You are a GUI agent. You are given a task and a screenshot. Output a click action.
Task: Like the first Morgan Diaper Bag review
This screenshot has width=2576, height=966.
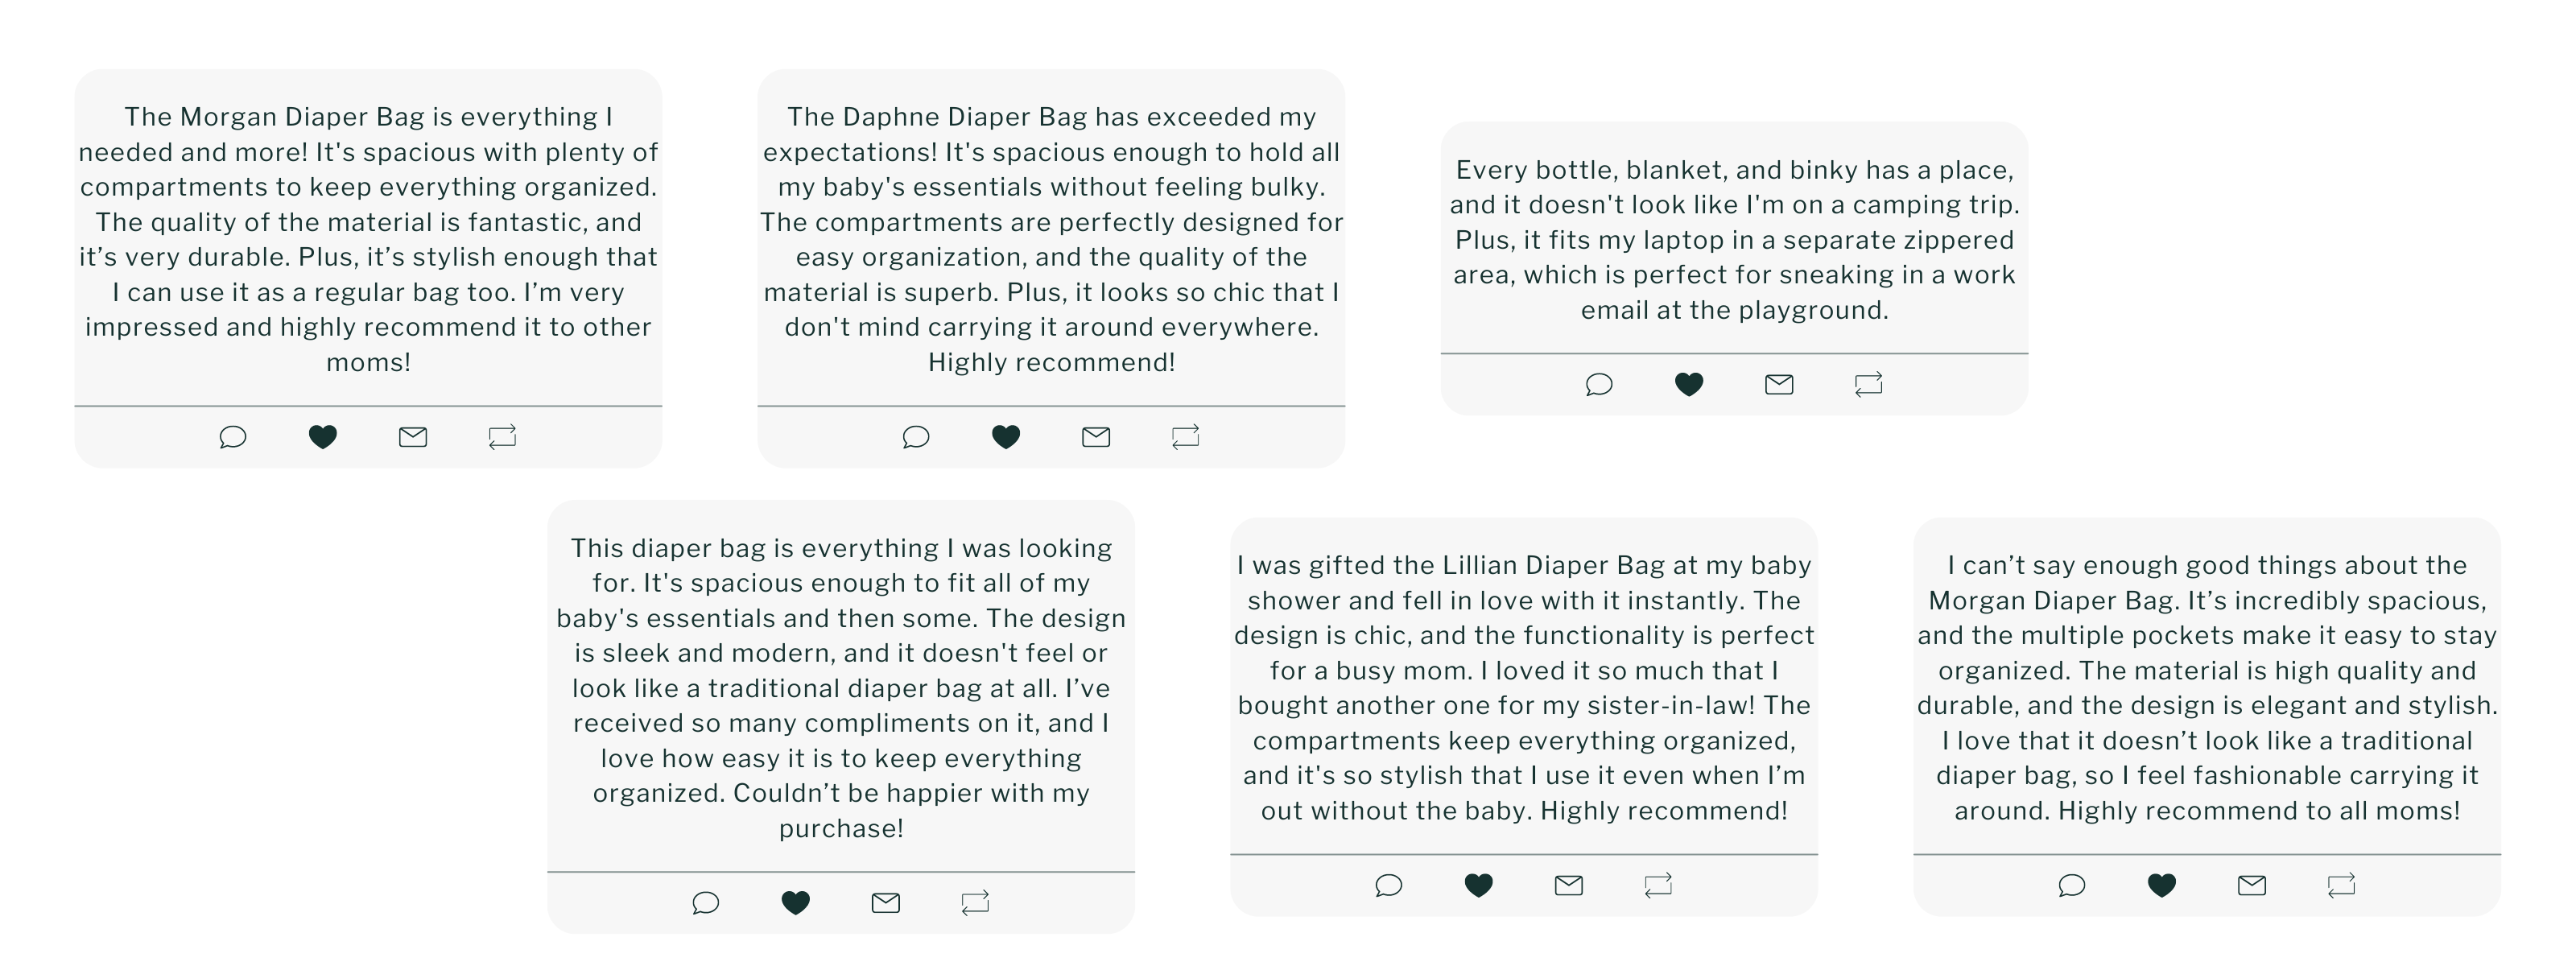322,437
